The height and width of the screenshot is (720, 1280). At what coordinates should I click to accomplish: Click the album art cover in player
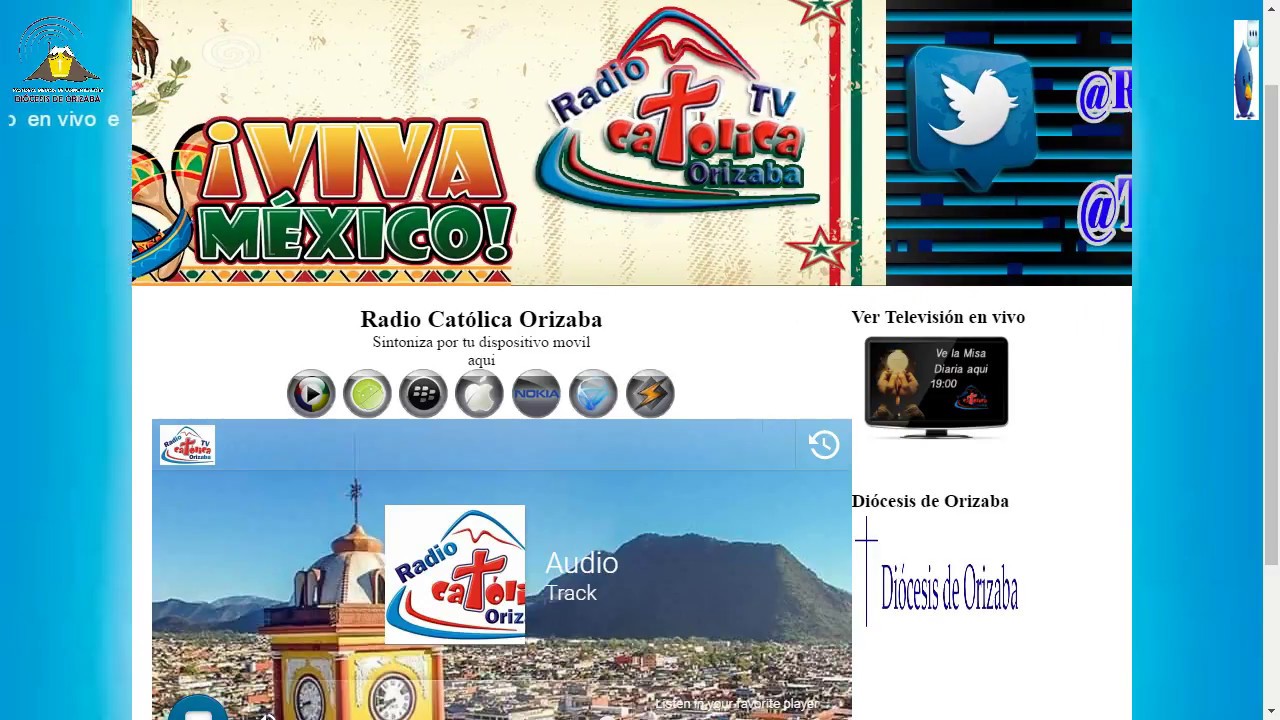pyautogui.click(x=455, y=574)
